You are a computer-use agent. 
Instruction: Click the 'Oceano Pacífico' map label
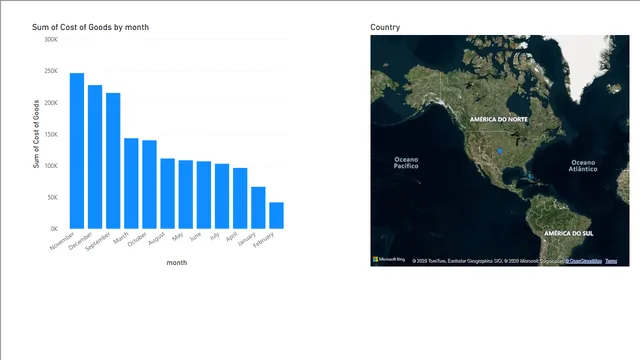coord(406,163)
